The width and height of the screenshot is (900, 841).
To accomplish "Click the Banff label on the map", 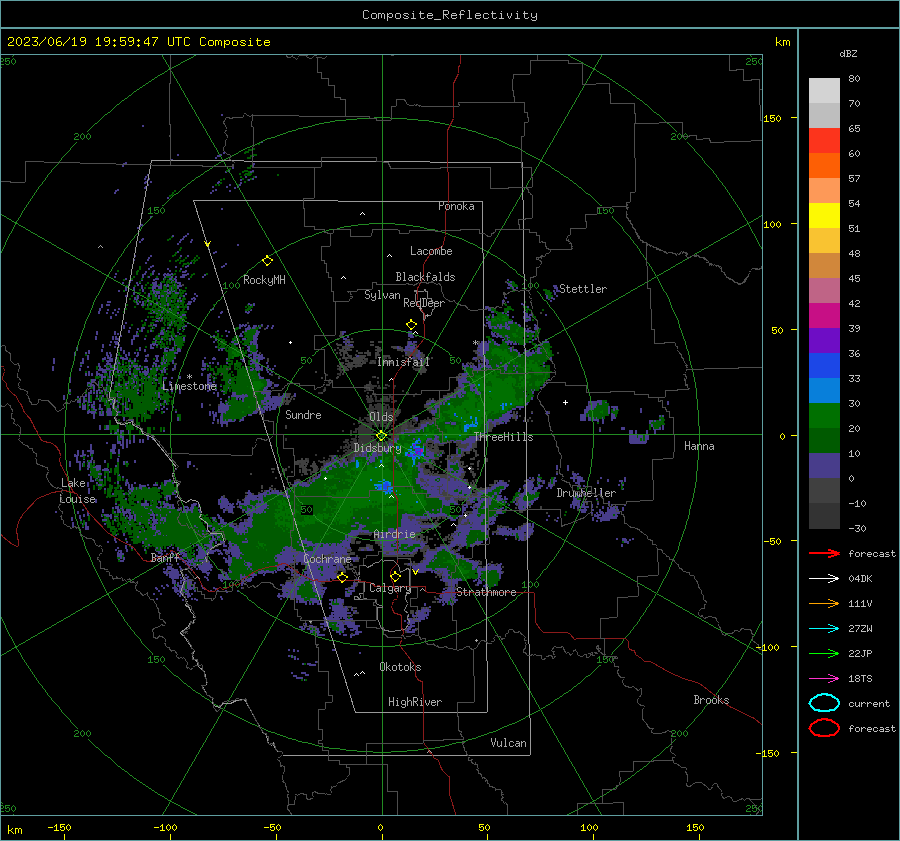I will pyautogui.click(x=165, y=557).
